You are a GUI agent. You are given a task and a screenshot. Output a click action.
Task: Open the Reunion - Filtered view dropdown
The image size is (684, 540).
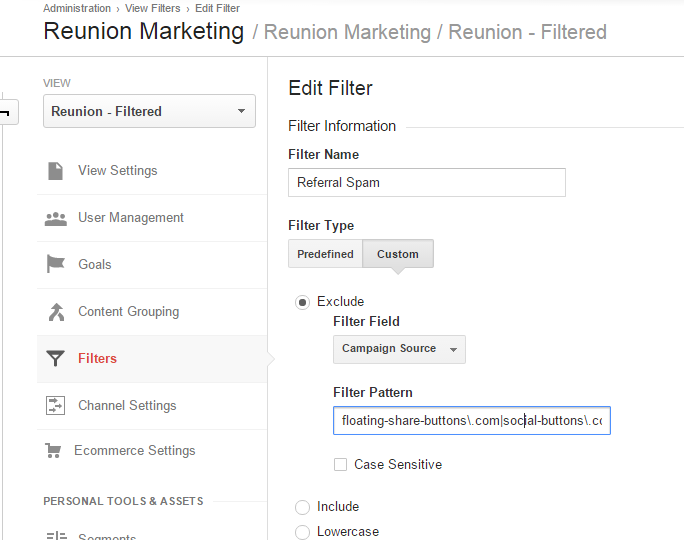(x=149, y=111)
